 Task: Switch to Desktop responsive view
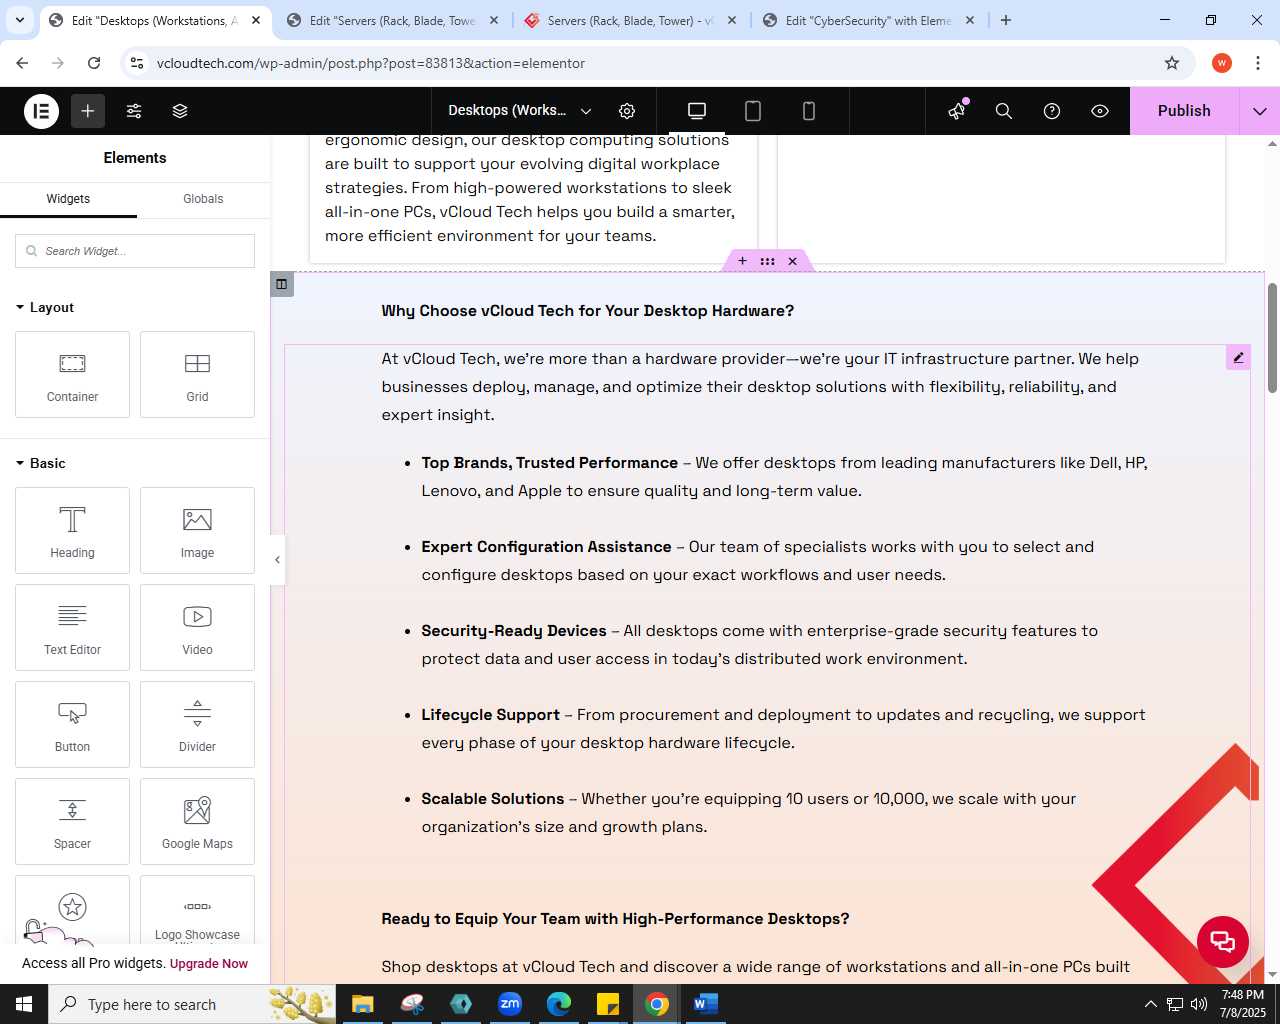697,111
